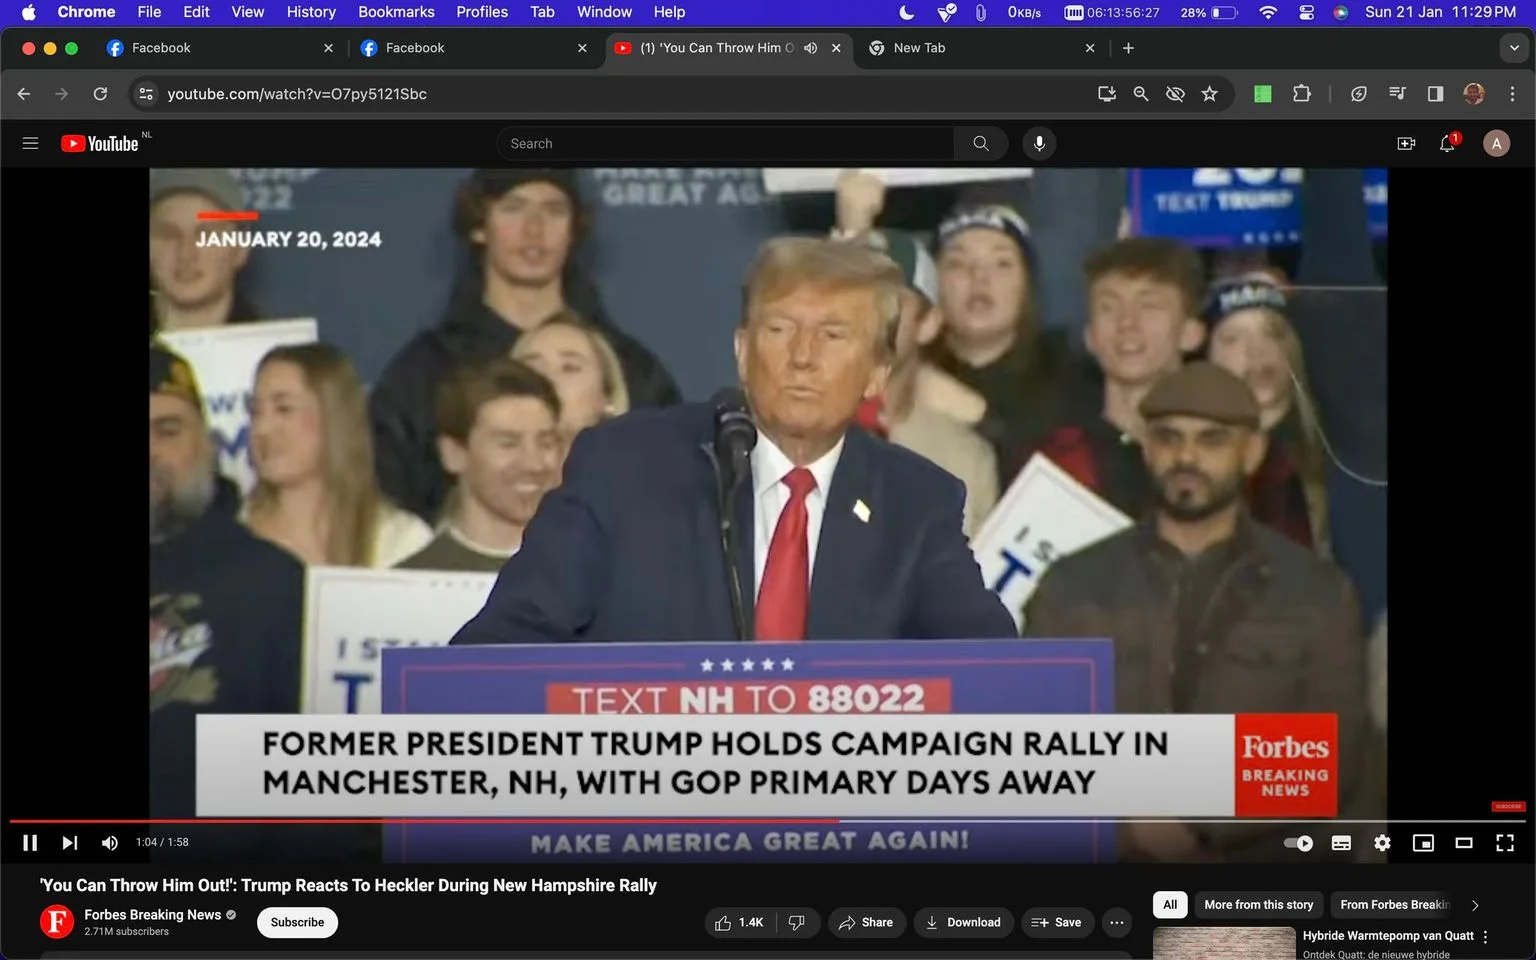1536x960 pixels.
Task: Open the Bookmarks menu
Action: pos(396,12)
